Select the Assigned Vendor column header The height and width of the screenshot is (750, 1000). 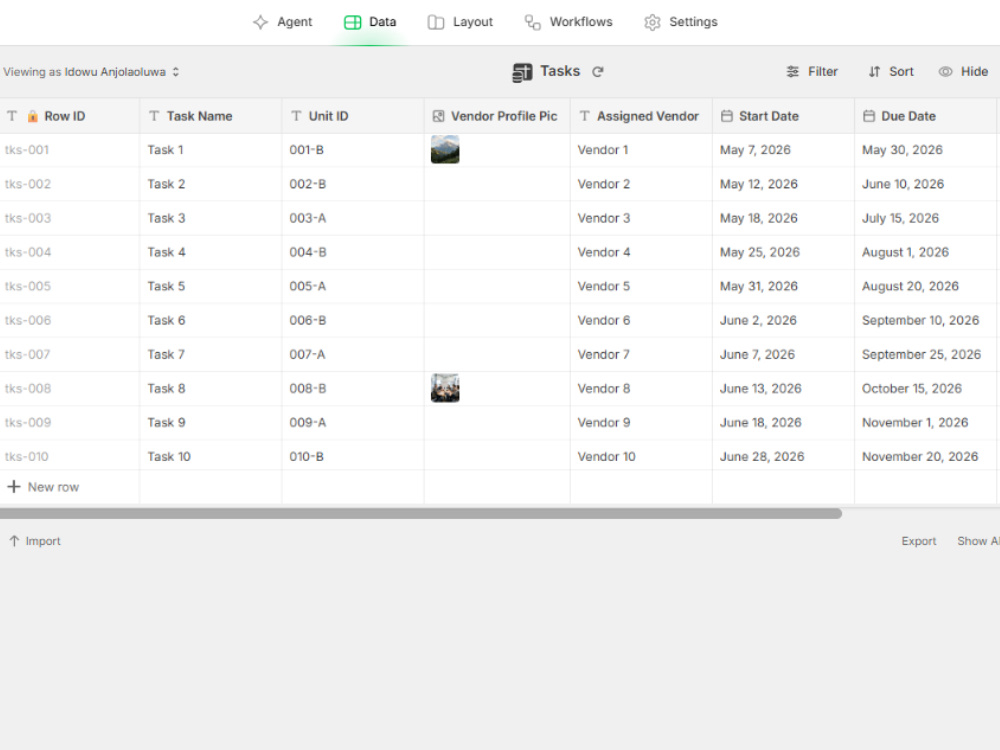642,116
